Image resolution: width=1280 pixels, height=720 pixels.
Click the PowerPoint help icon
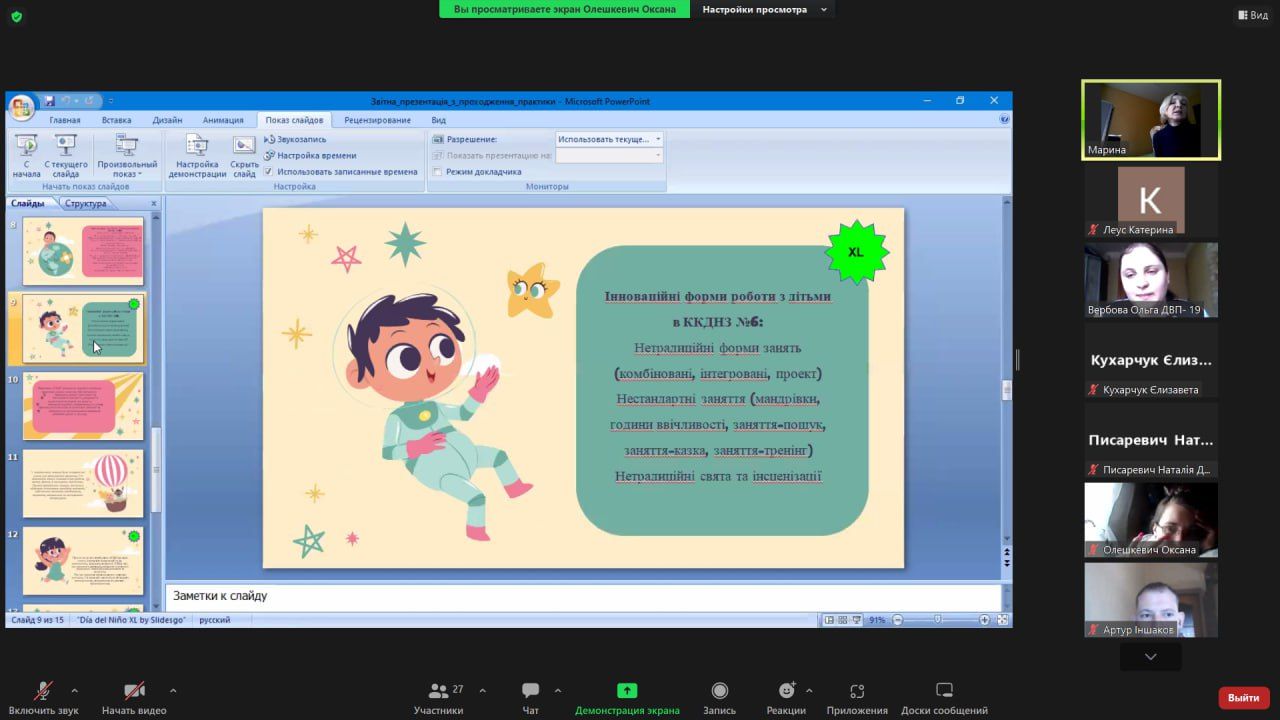point(1004,119)
